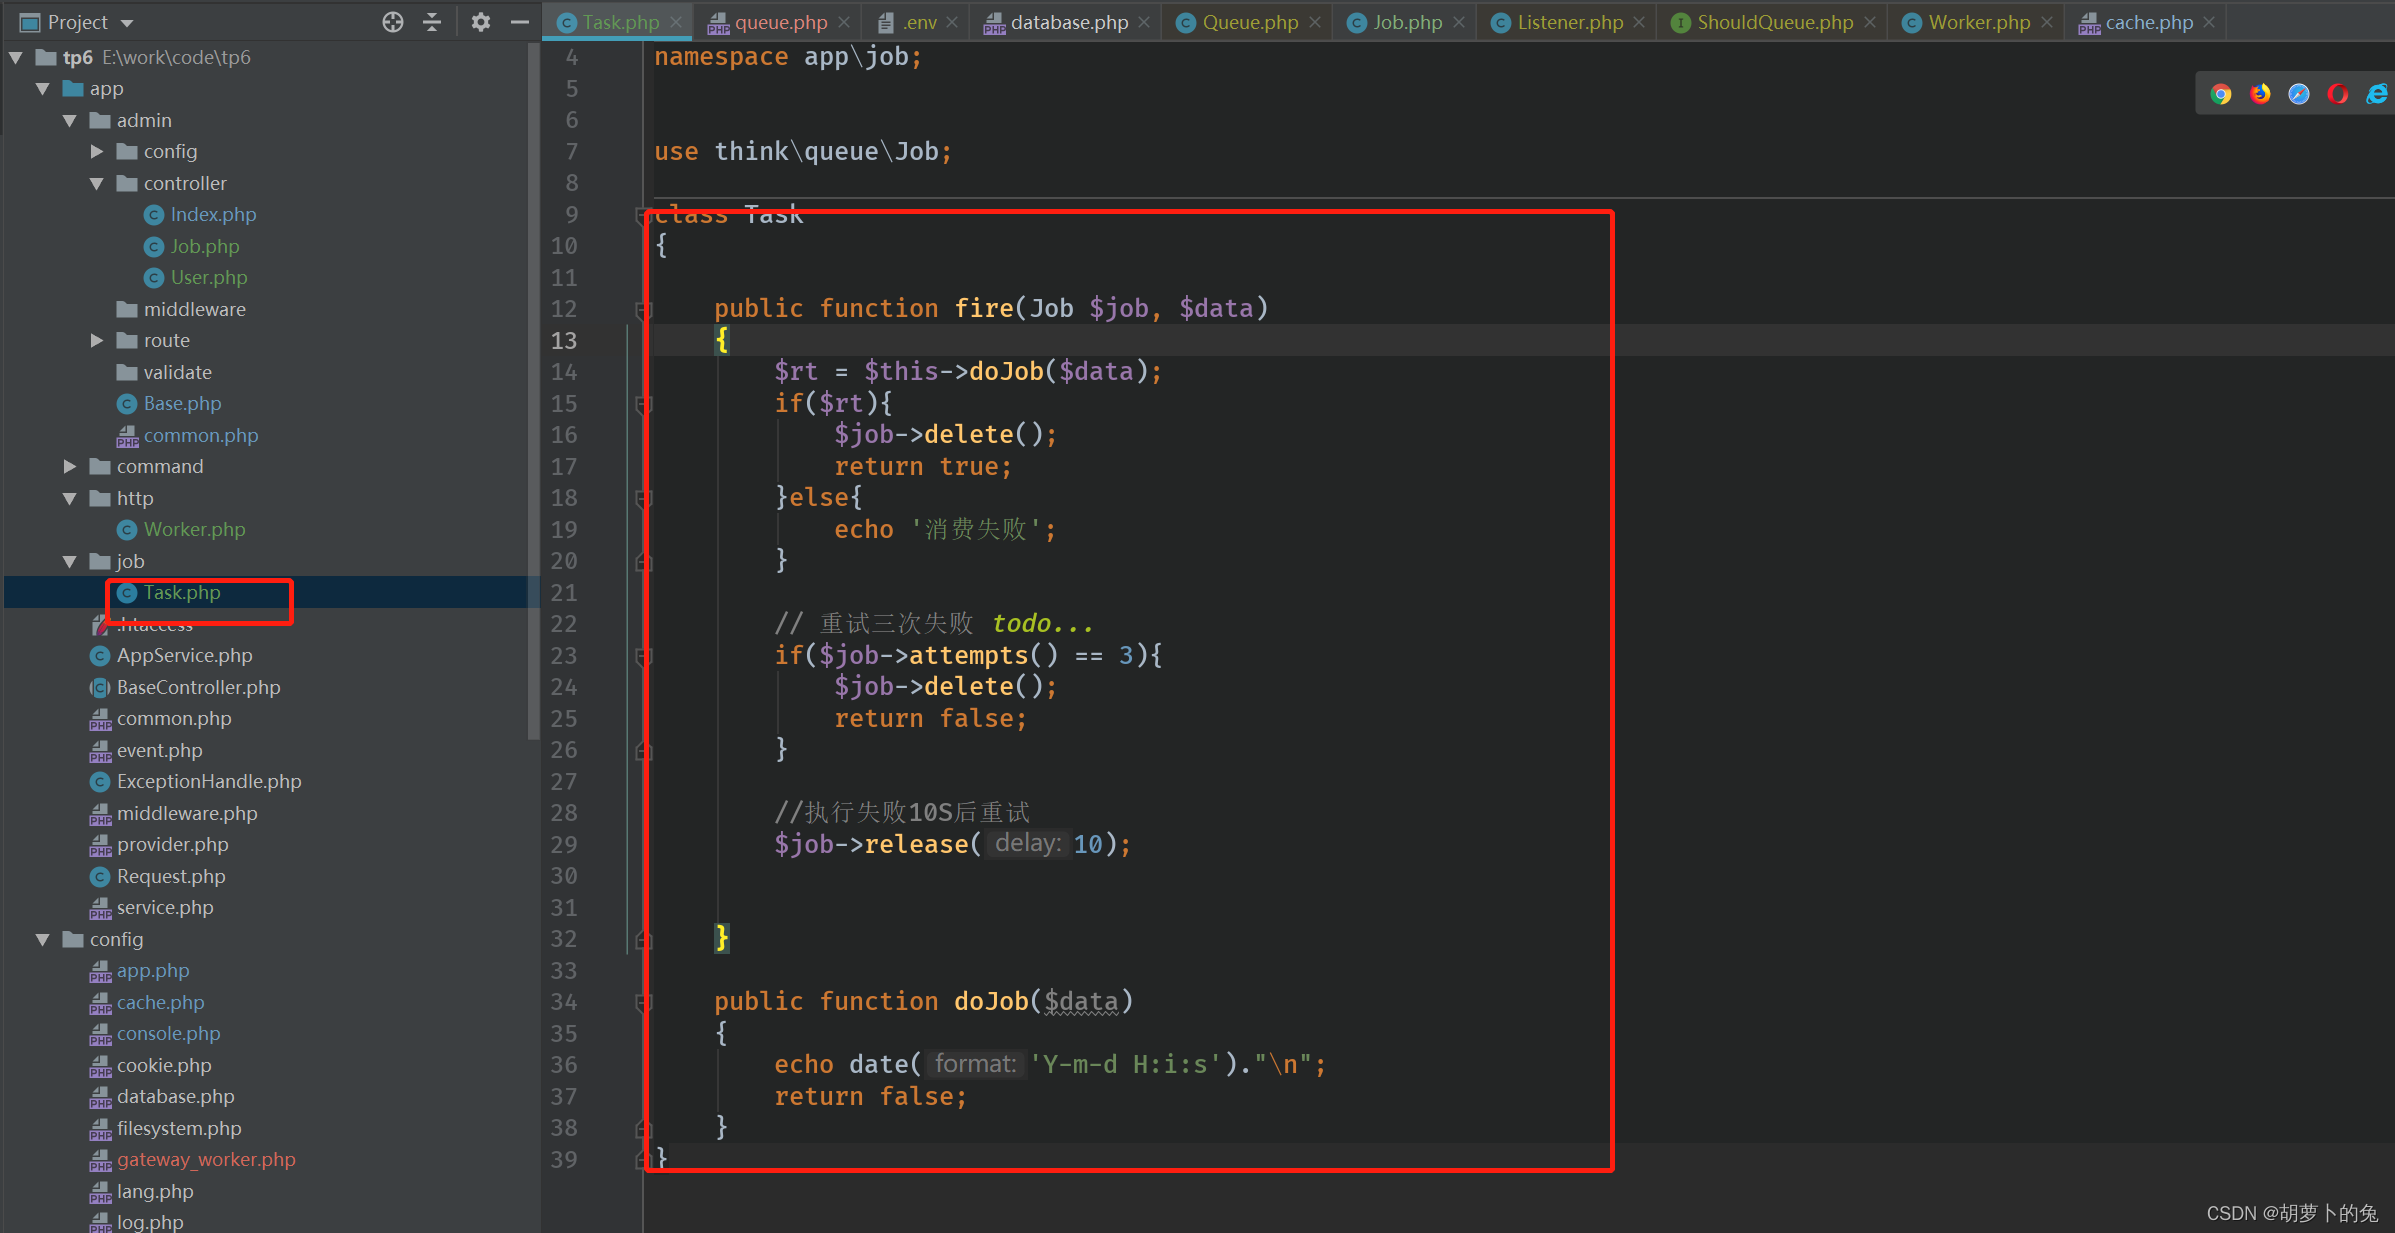Click line number 29 in the gutter

pyautogui.click(x=564, y=845)
